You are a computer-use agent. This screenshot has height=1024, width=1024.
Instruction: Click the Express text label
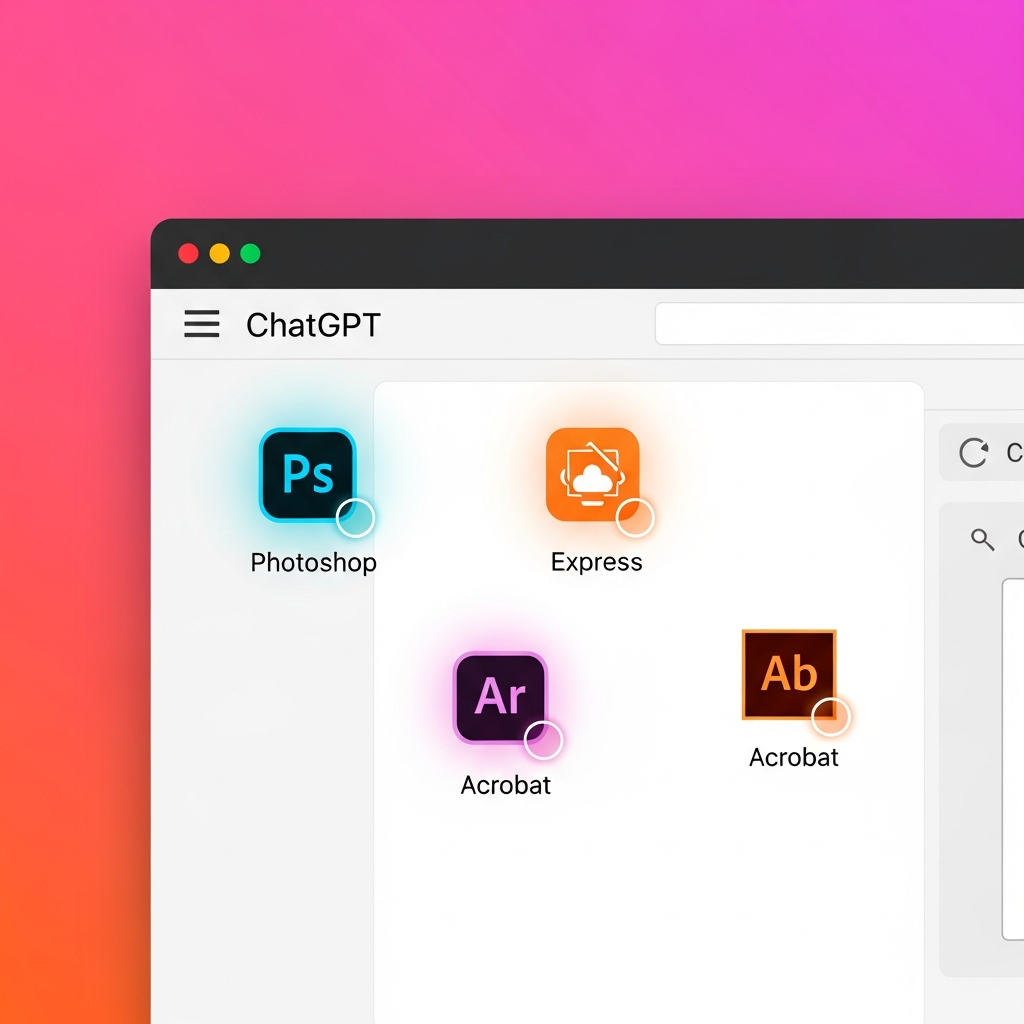click(596, 563)
